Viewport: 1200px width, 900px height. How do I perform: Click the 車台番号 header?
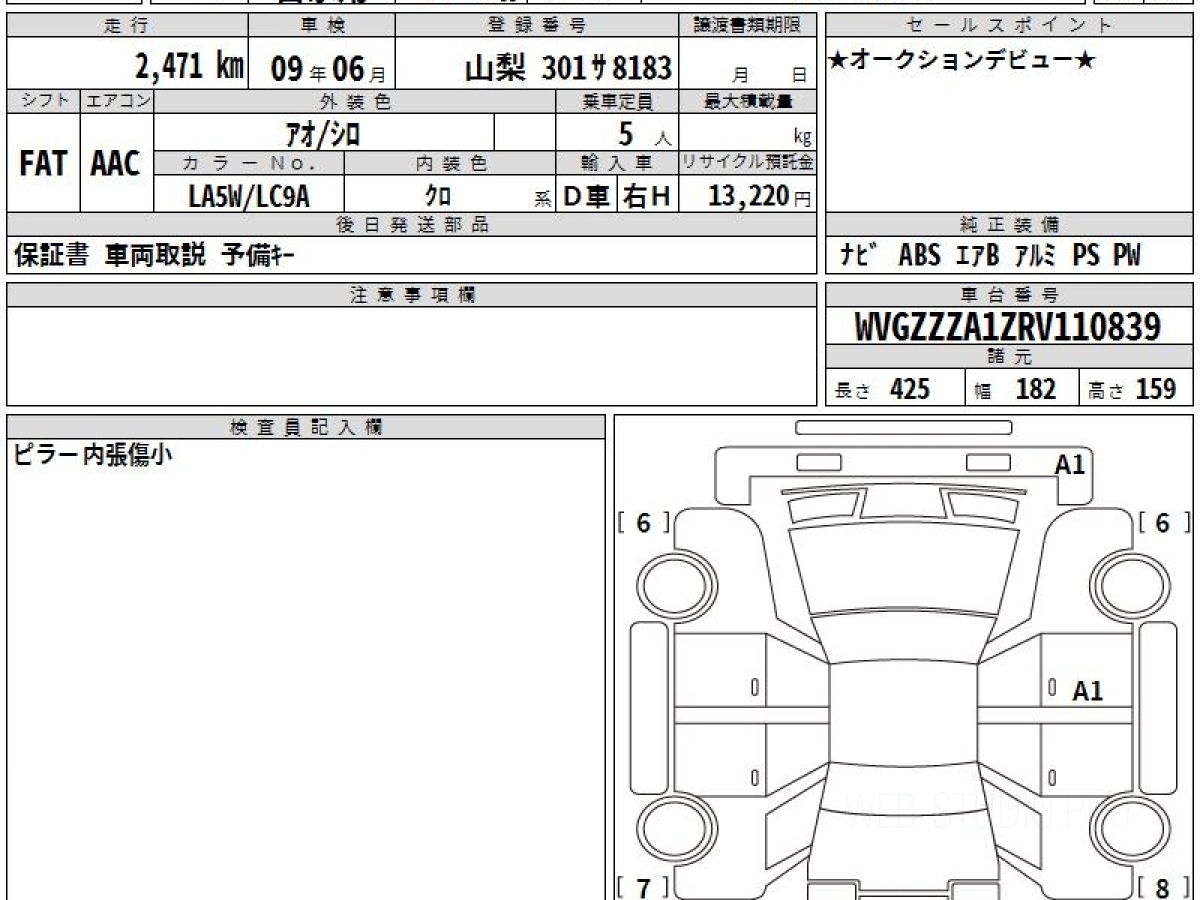[x=1009, y=294]
